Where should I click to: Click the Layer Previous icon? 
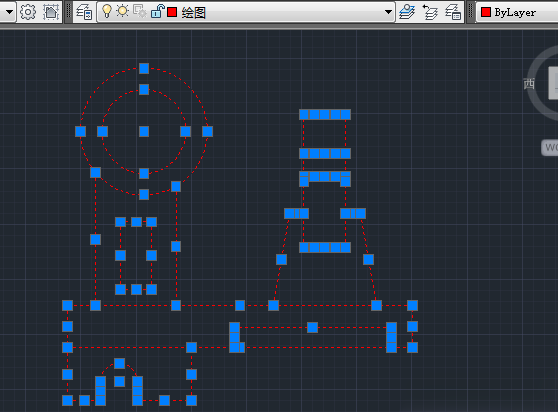[430, 12]
